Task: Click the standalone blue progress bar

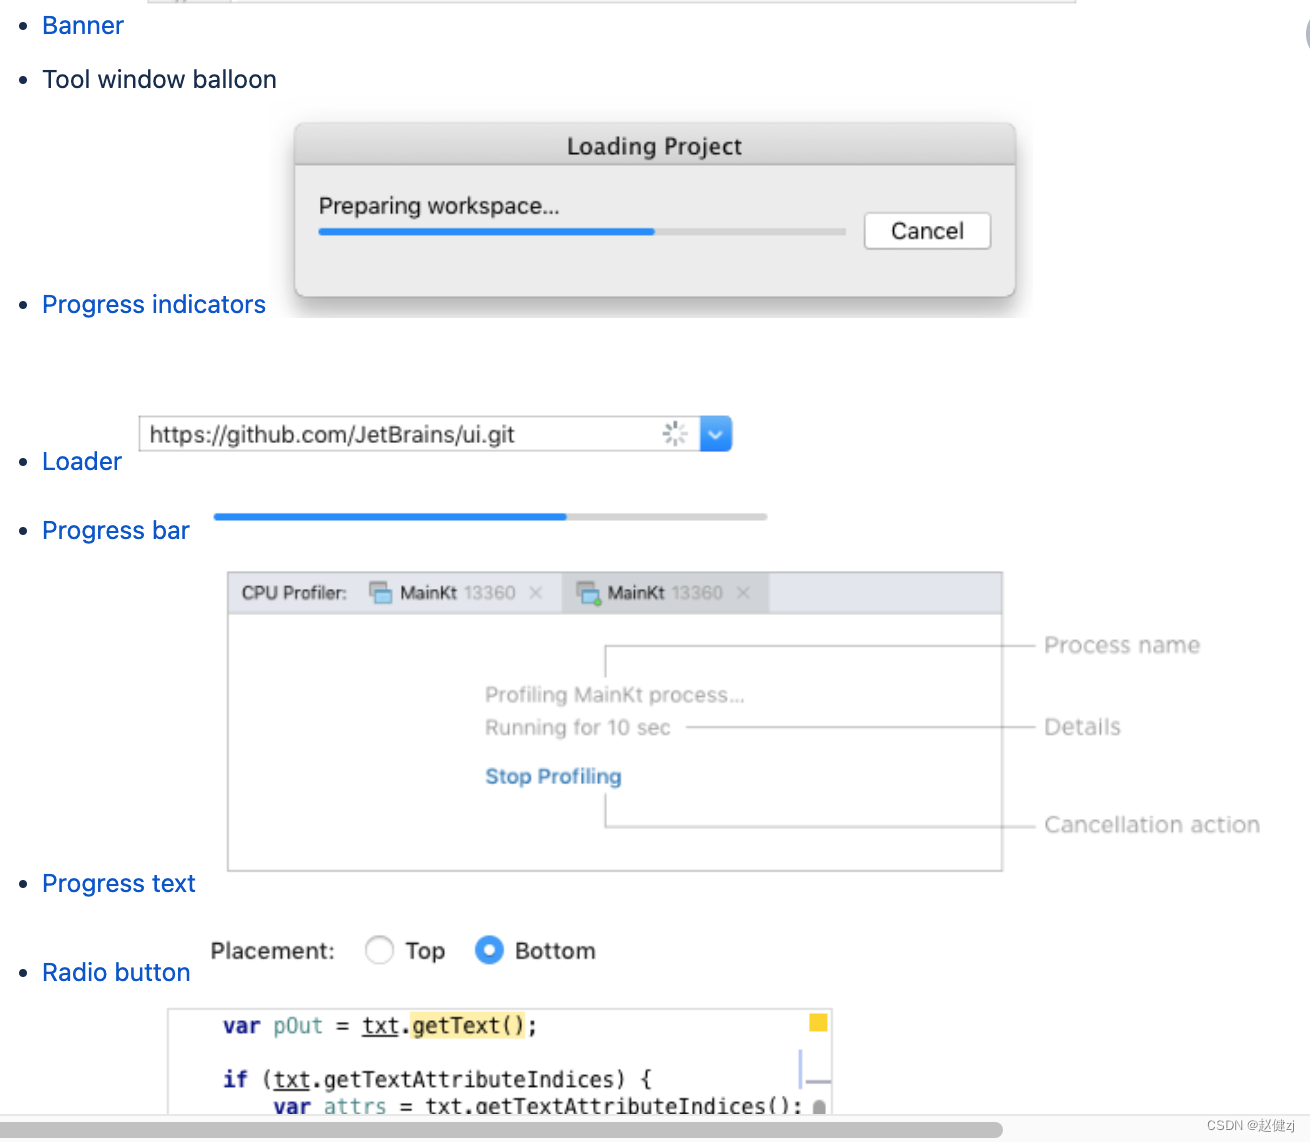Action: point(490,517)
